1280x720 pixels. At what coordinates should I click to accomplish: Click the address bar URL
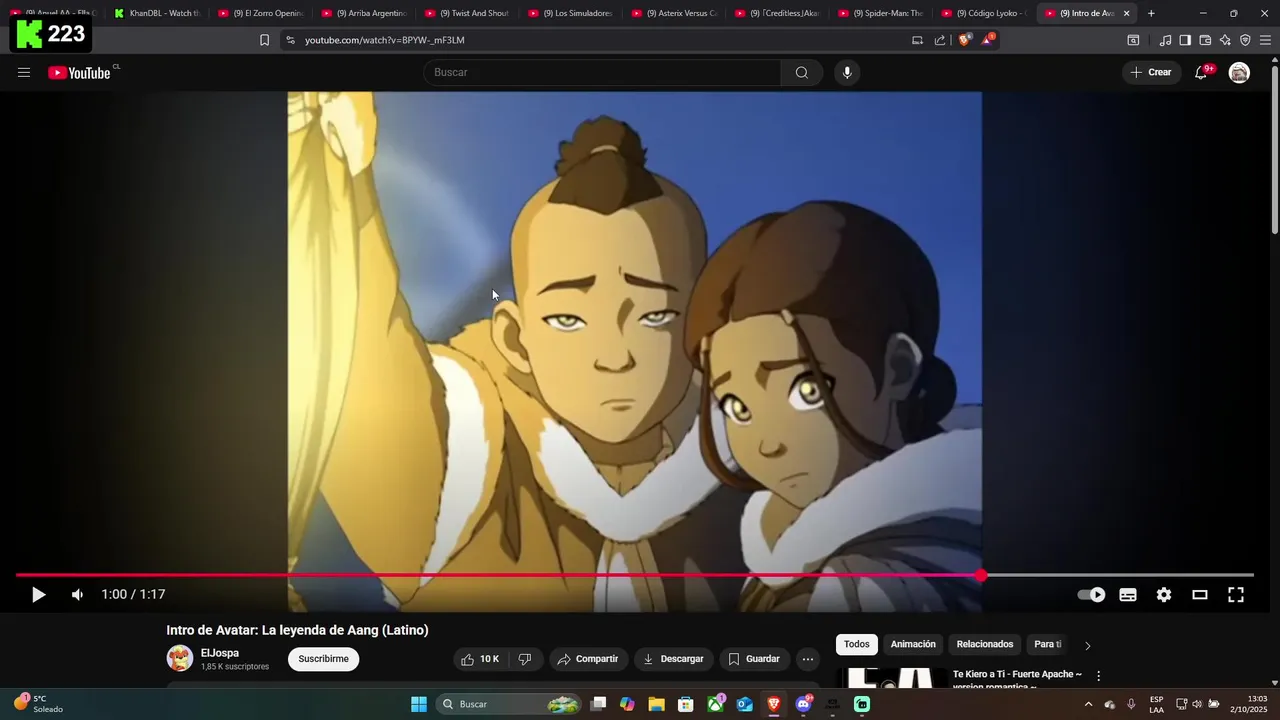click(385, 40)
